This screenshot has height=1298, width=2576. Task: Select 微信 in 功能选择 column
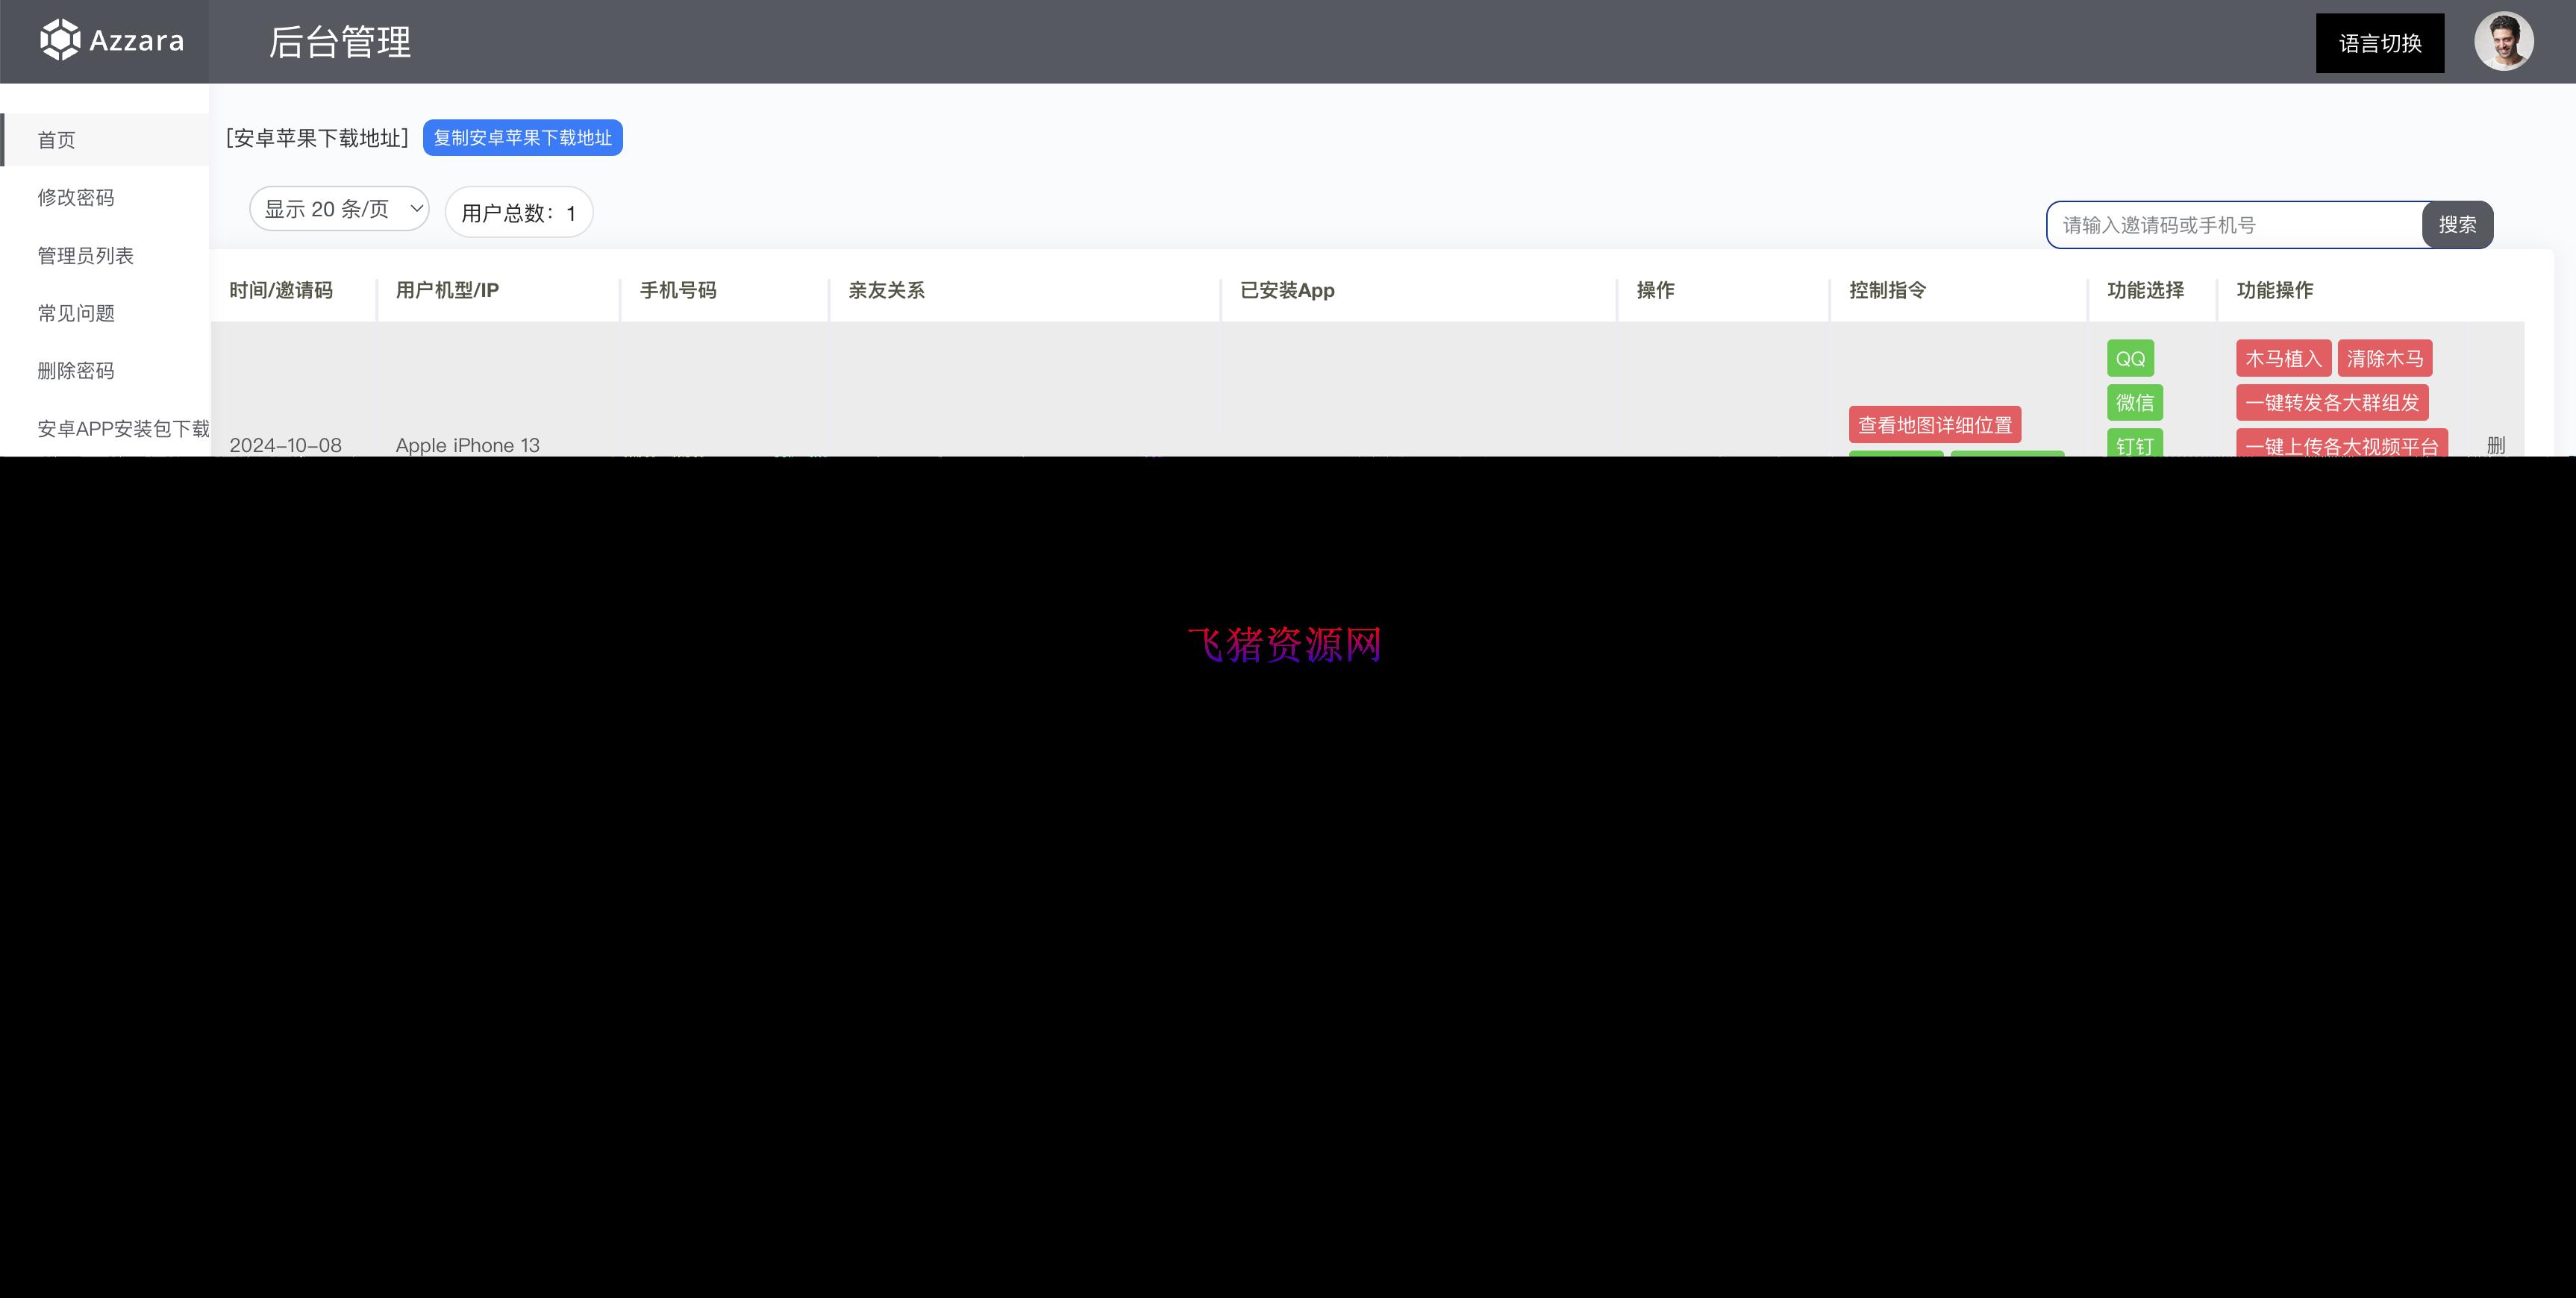(2134, 402)
